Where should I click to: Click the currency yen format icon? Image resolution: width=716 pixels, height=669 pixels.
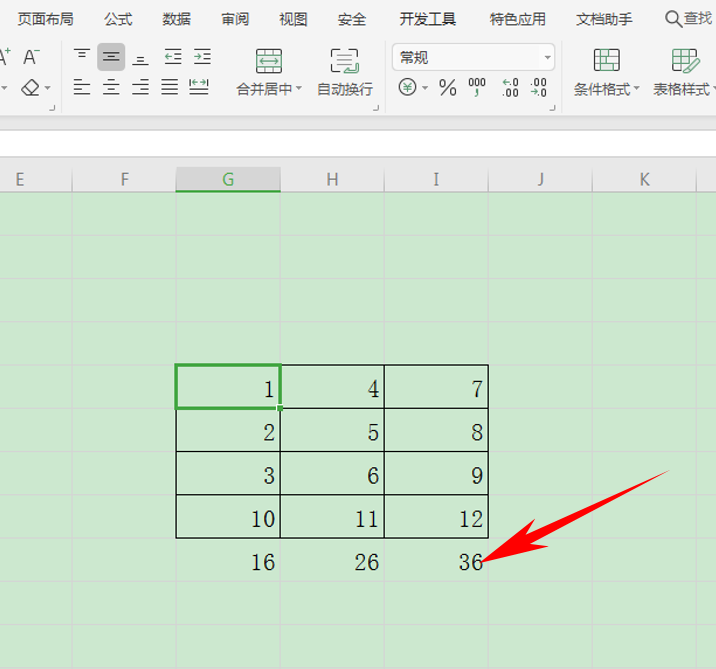click(407, 87)
